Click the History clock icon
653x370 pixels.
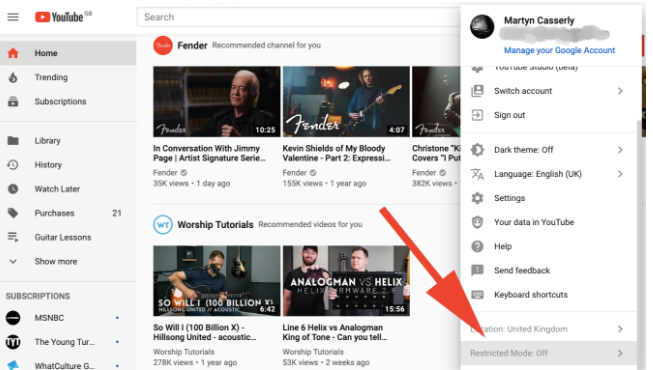click(x=13, y=165)
